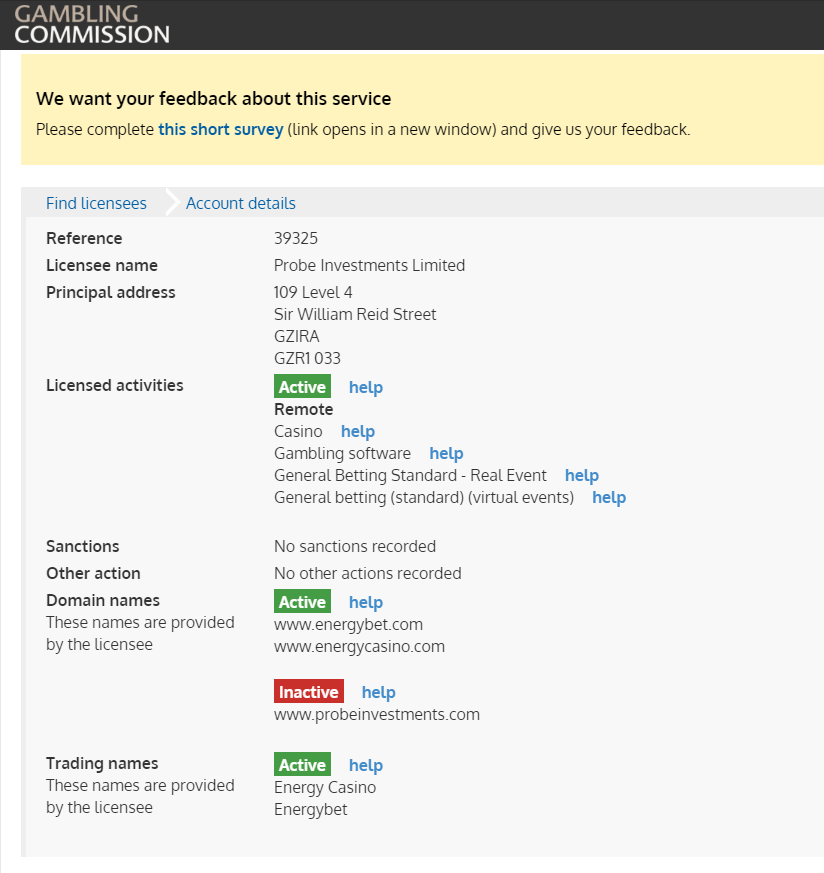
Task: Select the www.energybet.com domain text
Action: point(349,625)
